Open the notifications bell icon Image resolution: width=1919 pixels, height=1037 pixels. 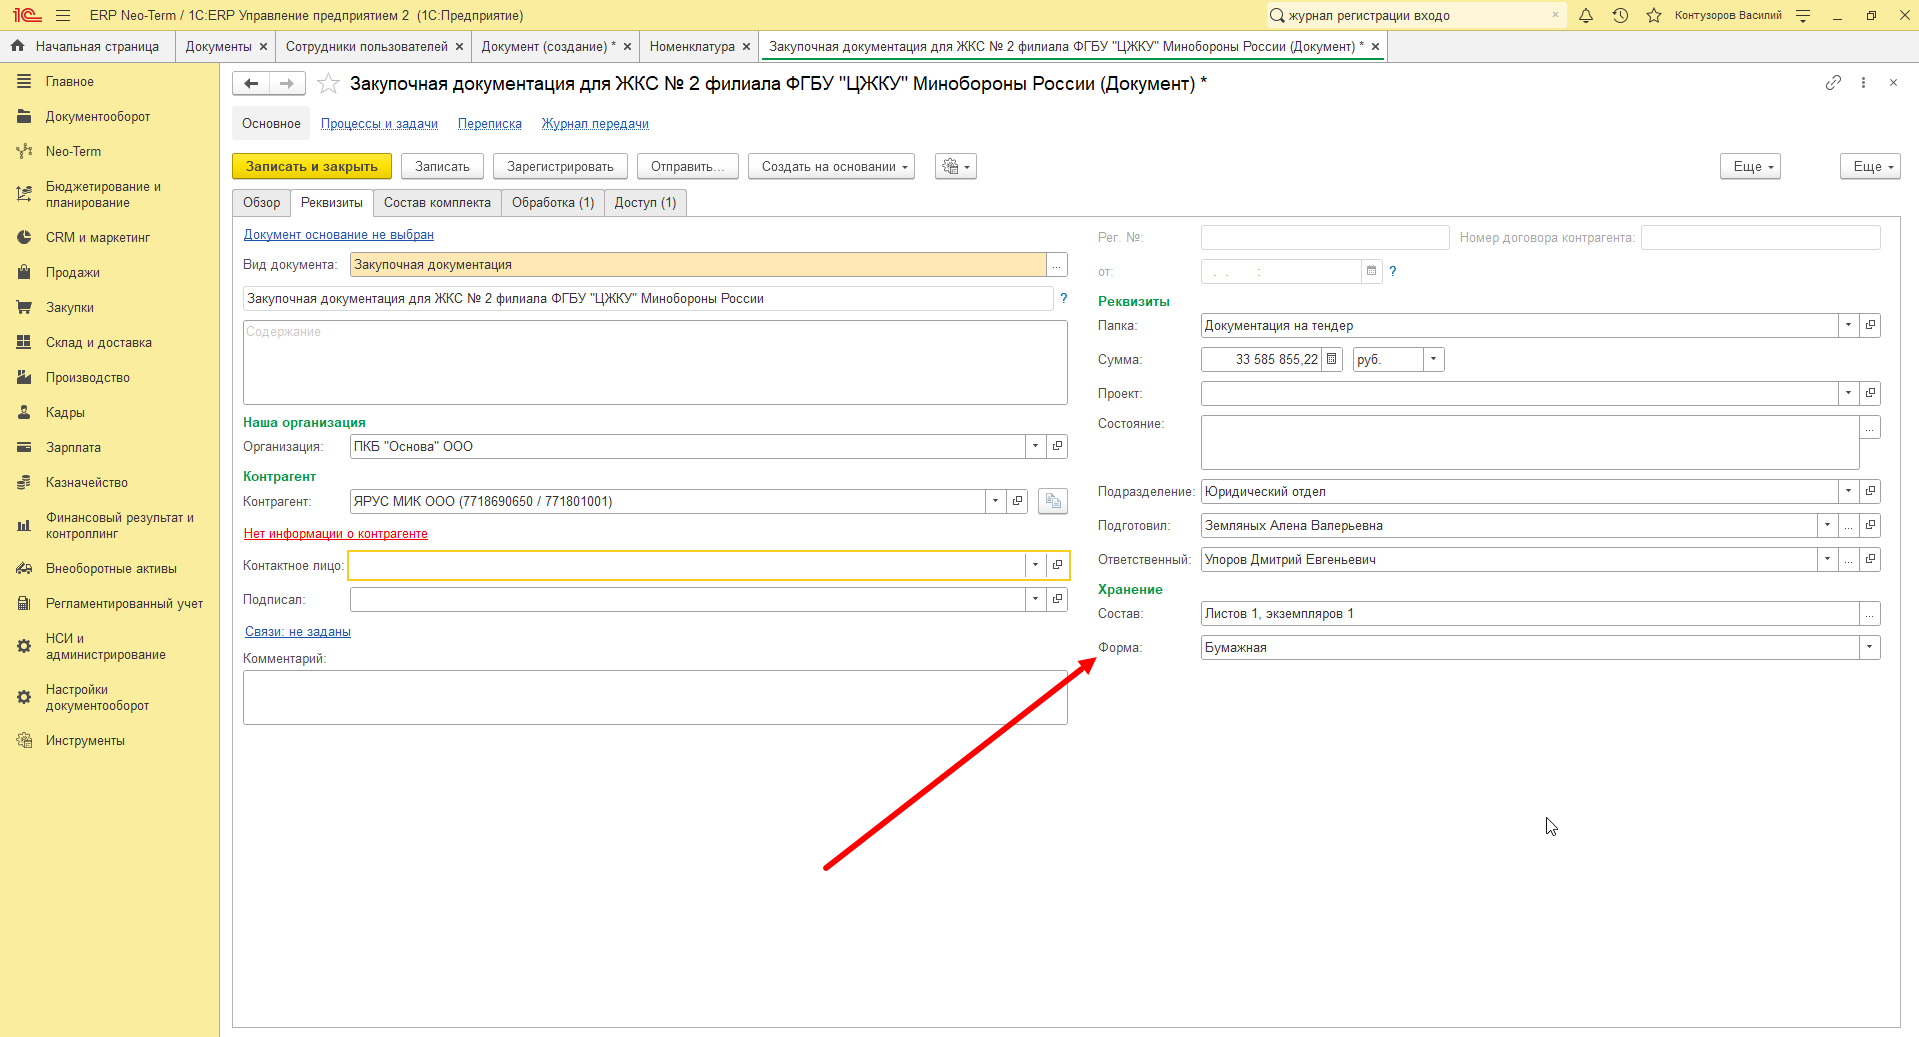coord(1586,15)
